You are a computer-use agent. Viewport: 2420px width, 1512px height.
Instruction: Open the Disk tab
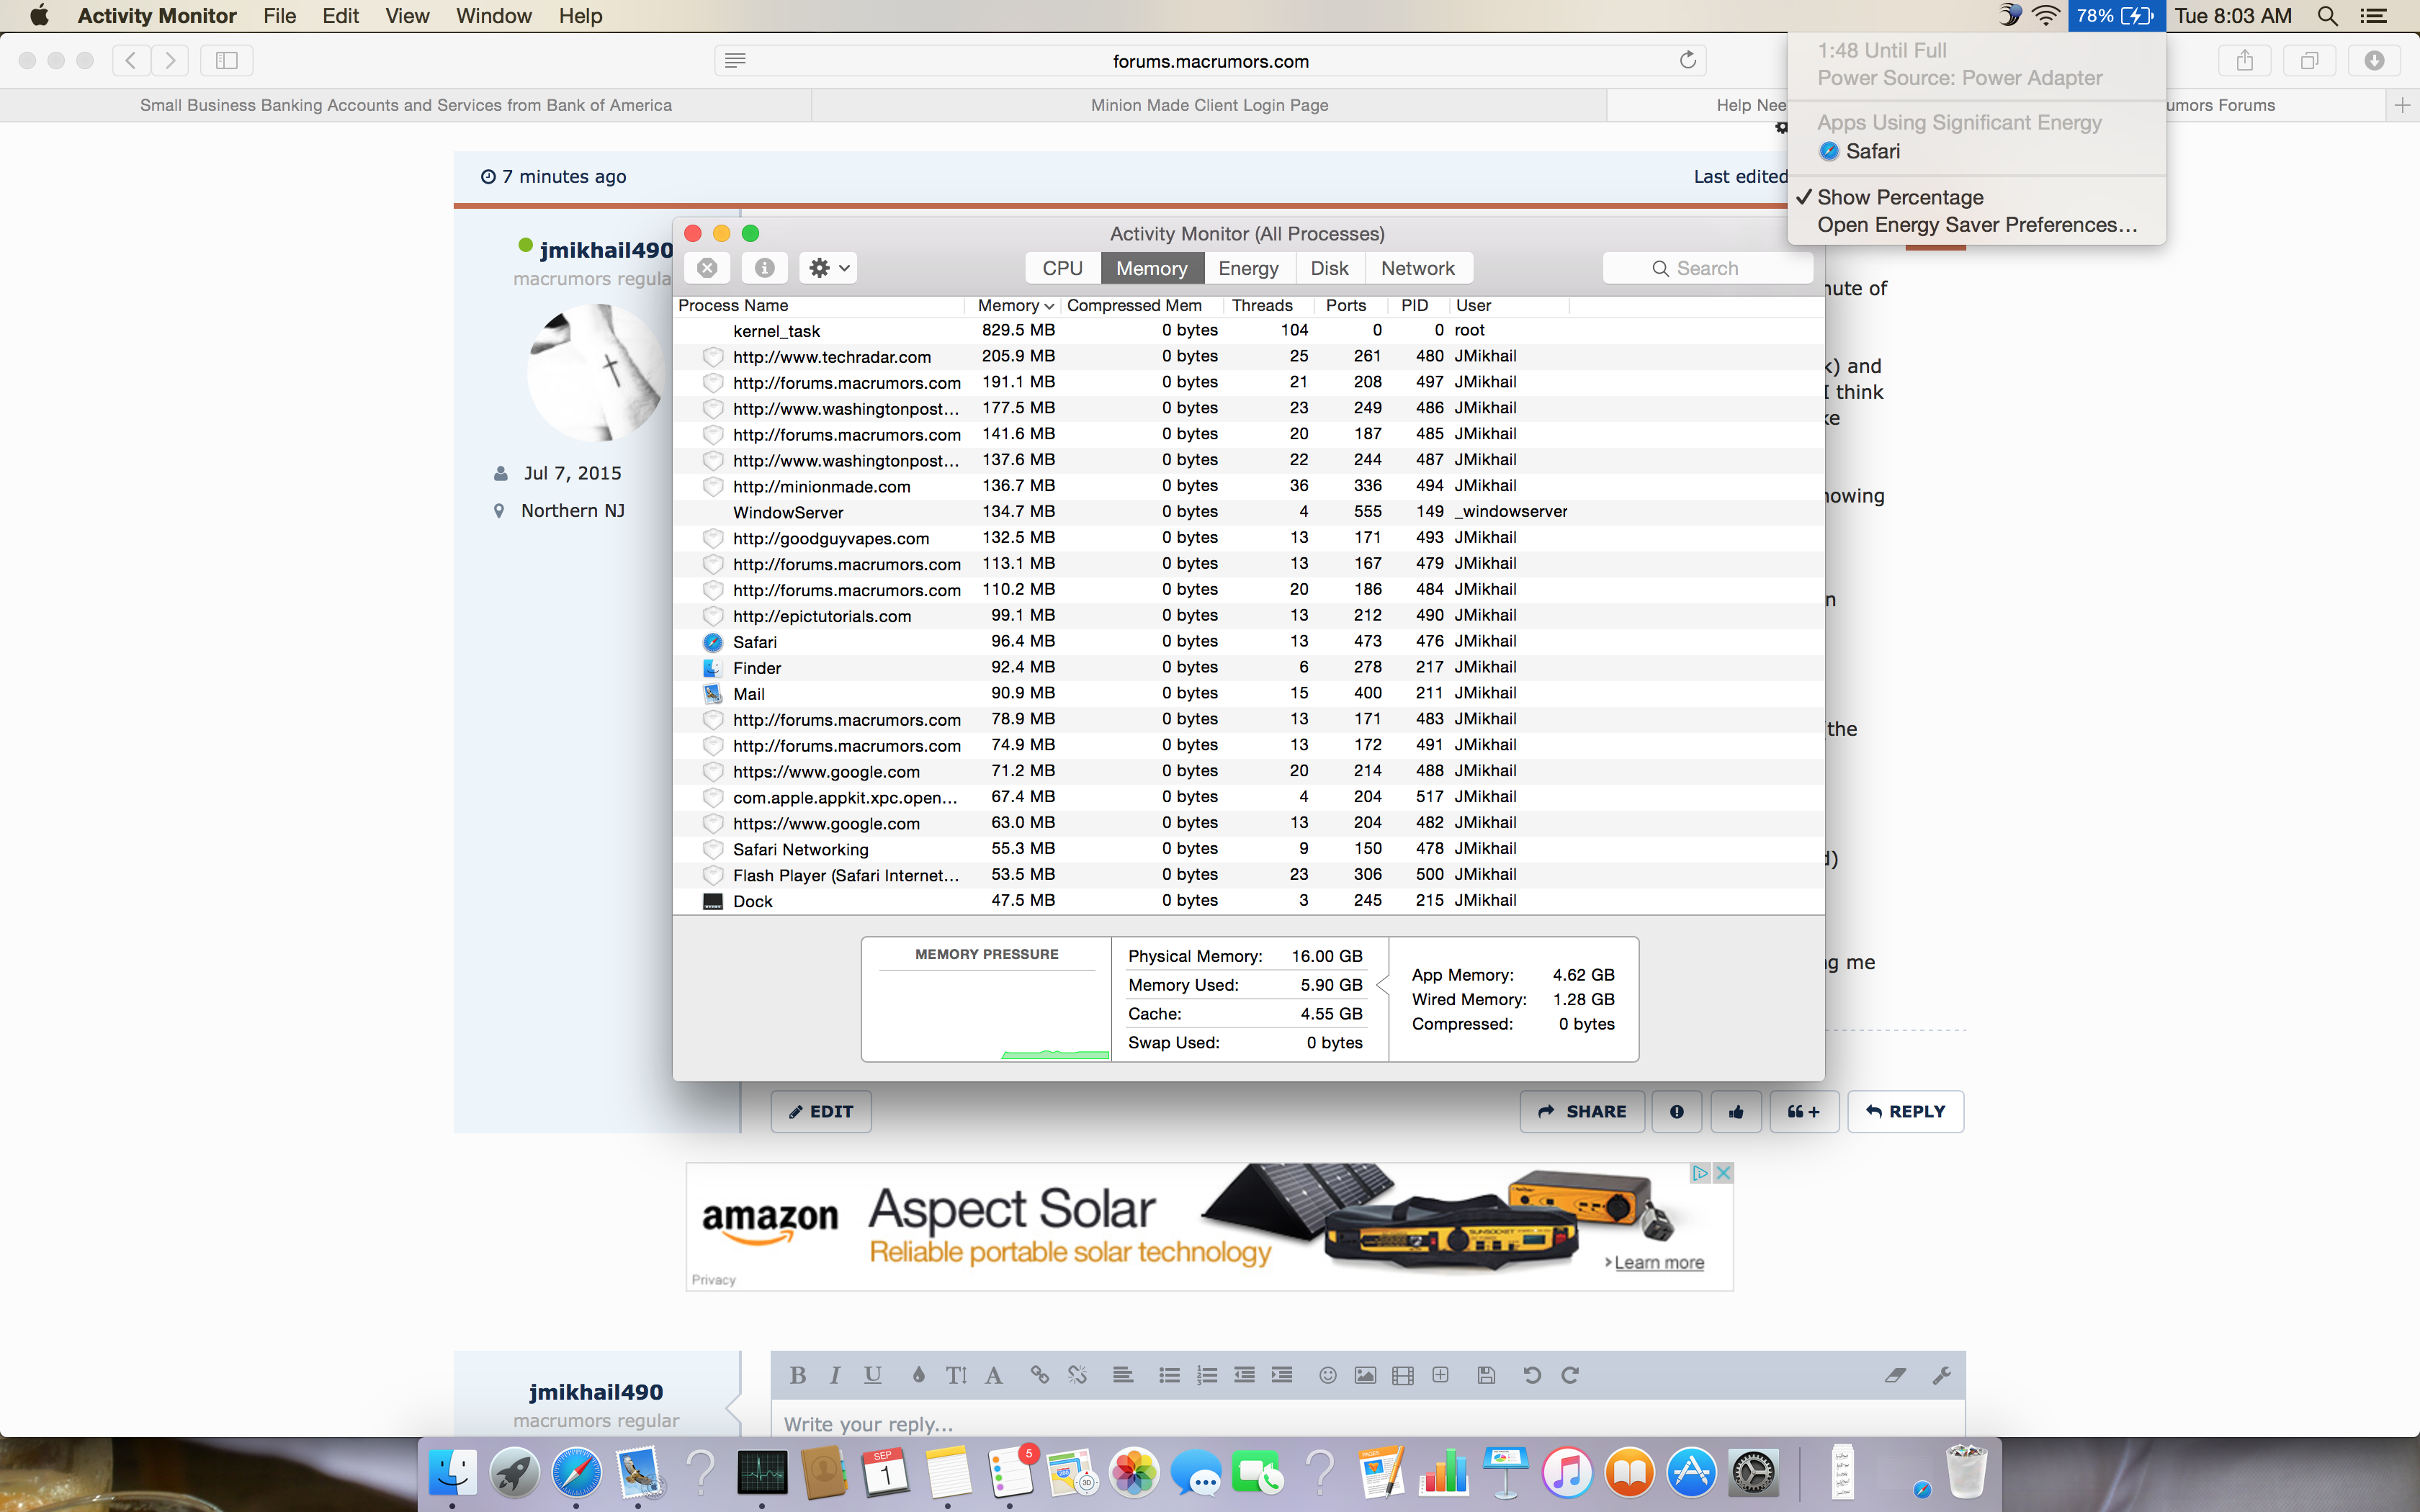point(1329,268)
